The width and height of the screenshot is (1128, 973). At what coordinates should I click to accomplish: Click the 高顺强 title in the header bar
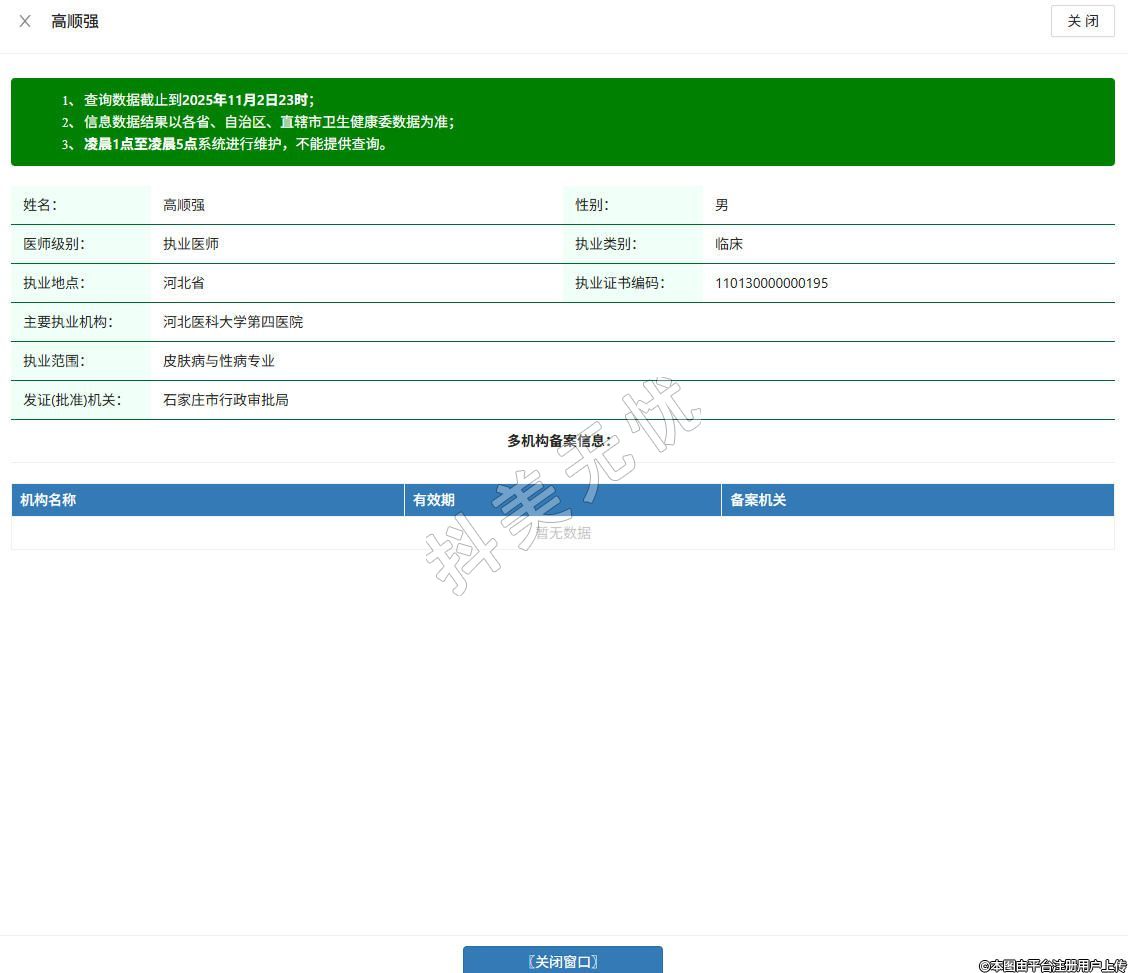(75, 21)
